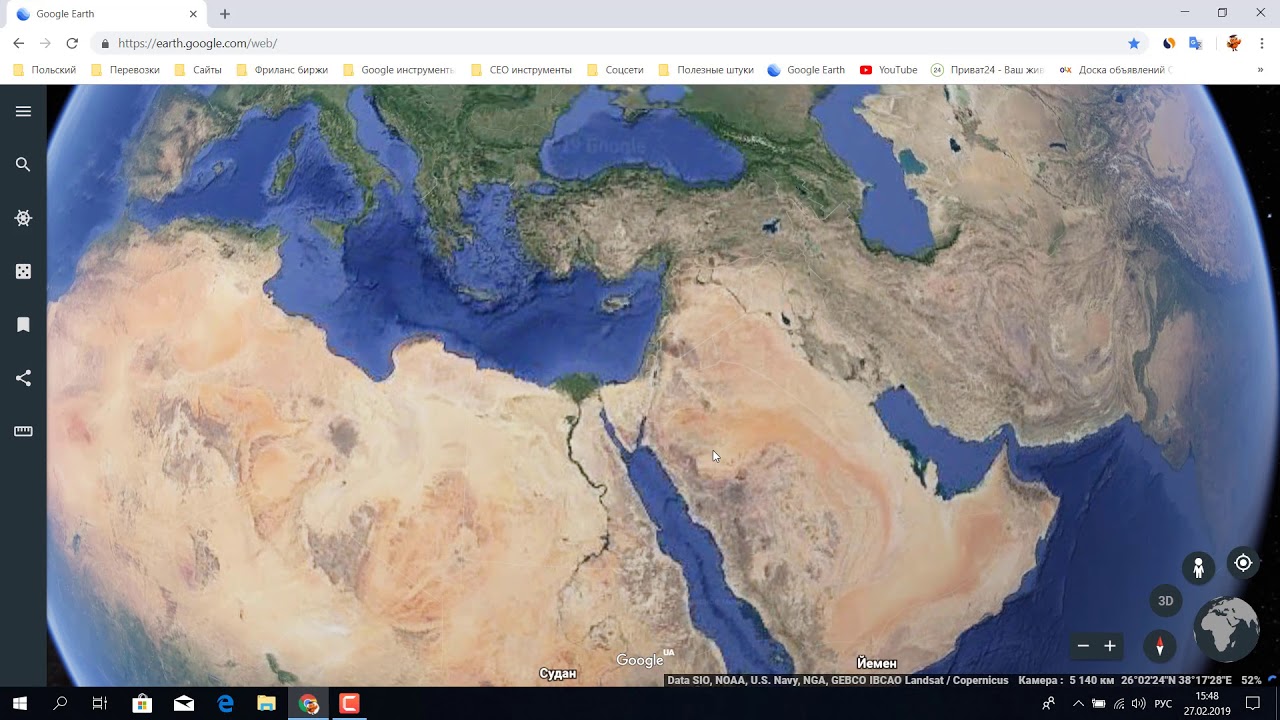Open the Перевозки bookmark folder
Viewport: 1280px width, 720px height.
click(125, 70)
